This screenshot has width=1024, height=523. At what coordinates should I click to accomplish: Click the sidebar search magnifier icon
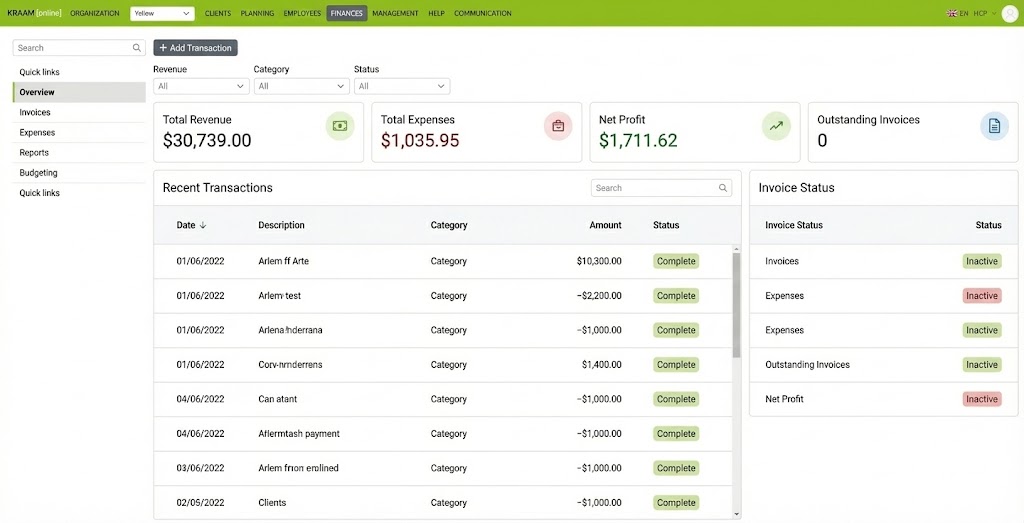coord(137,48)
